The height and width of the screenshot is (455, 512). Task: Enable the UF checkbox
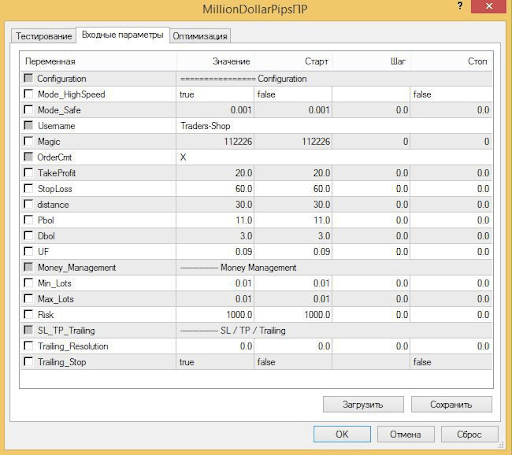tap(29, 251)
